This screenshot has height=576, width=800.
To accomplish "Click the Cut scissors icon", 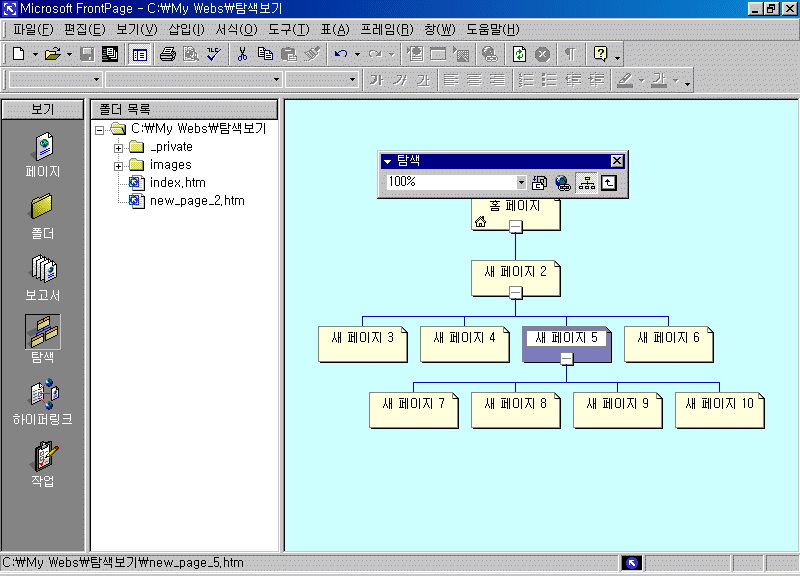I will 242,54.
